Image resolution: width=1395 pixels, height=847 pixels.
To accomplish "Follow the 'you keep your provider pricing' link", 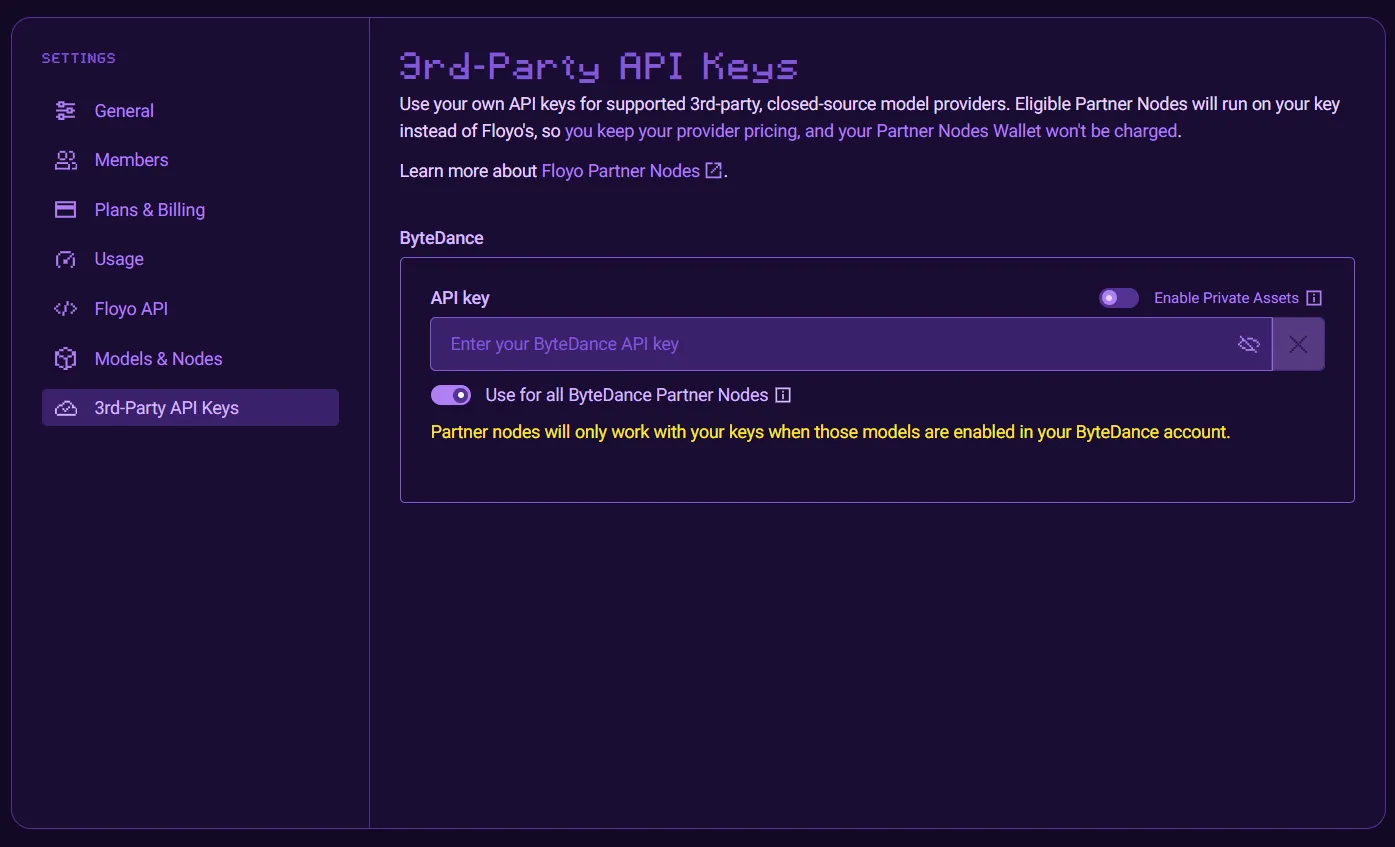I will click(871, 131).
